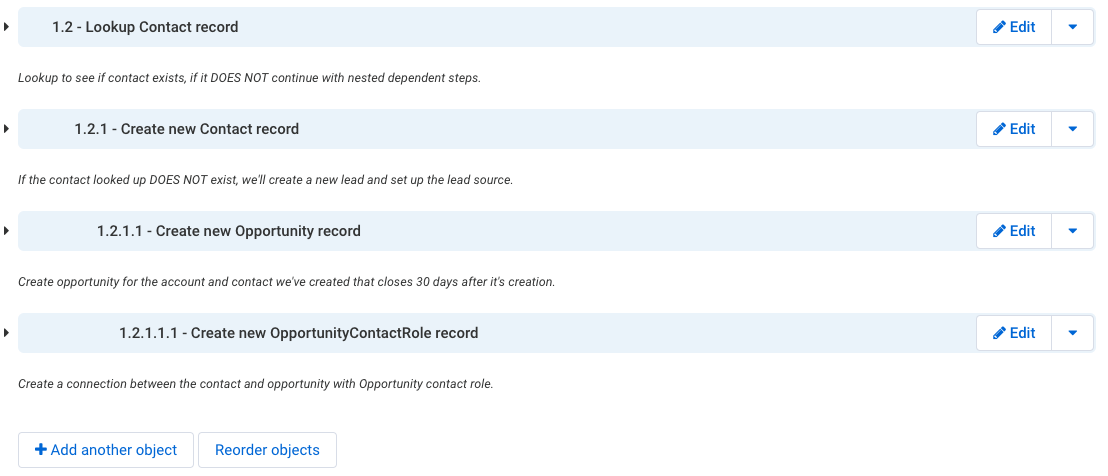This screenshot has width=1108, height=476.
Task: Click pencil icon on Create new Contact Edit
Action: coord(999,129)
